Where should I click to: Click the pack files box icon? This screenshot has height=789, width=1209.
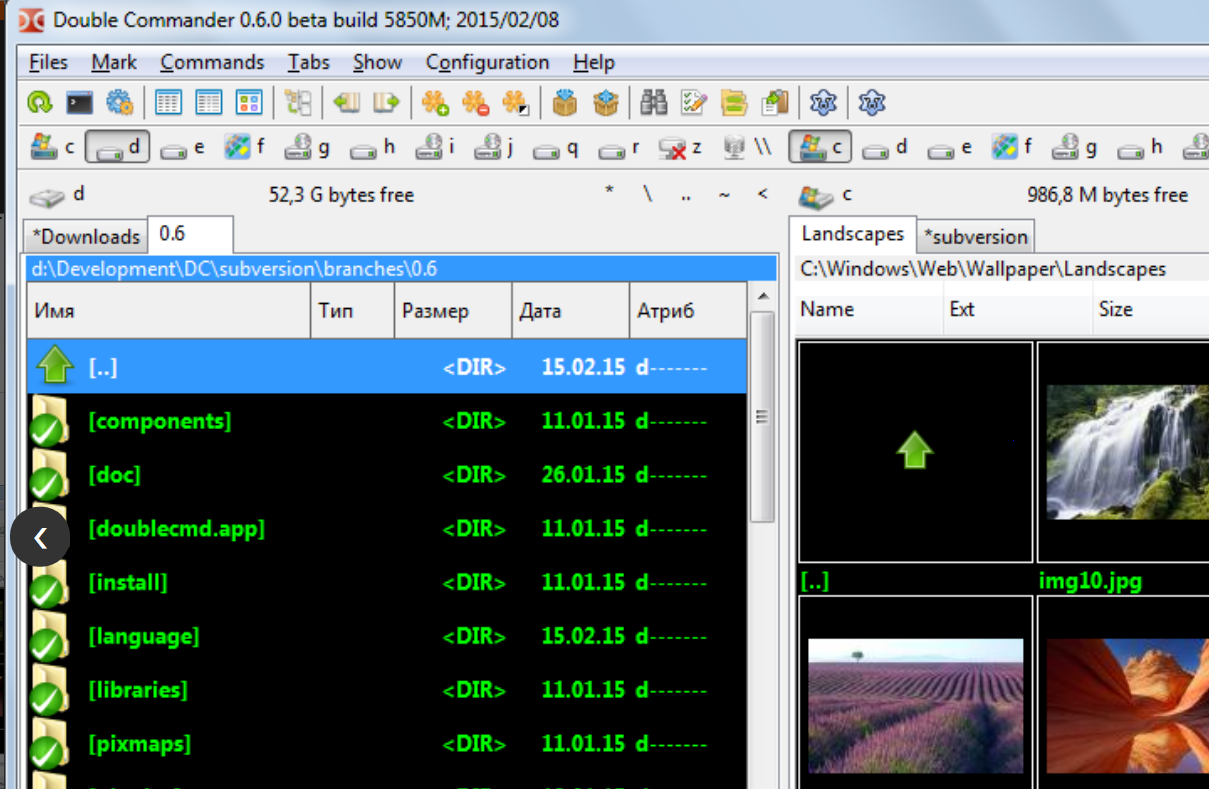point(566,102)
